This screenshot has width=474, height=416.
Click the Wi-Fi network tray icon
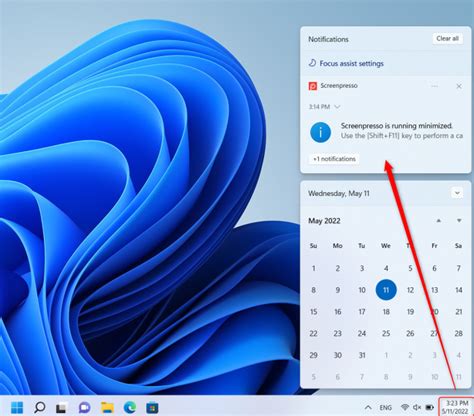[x=405, y=407]
